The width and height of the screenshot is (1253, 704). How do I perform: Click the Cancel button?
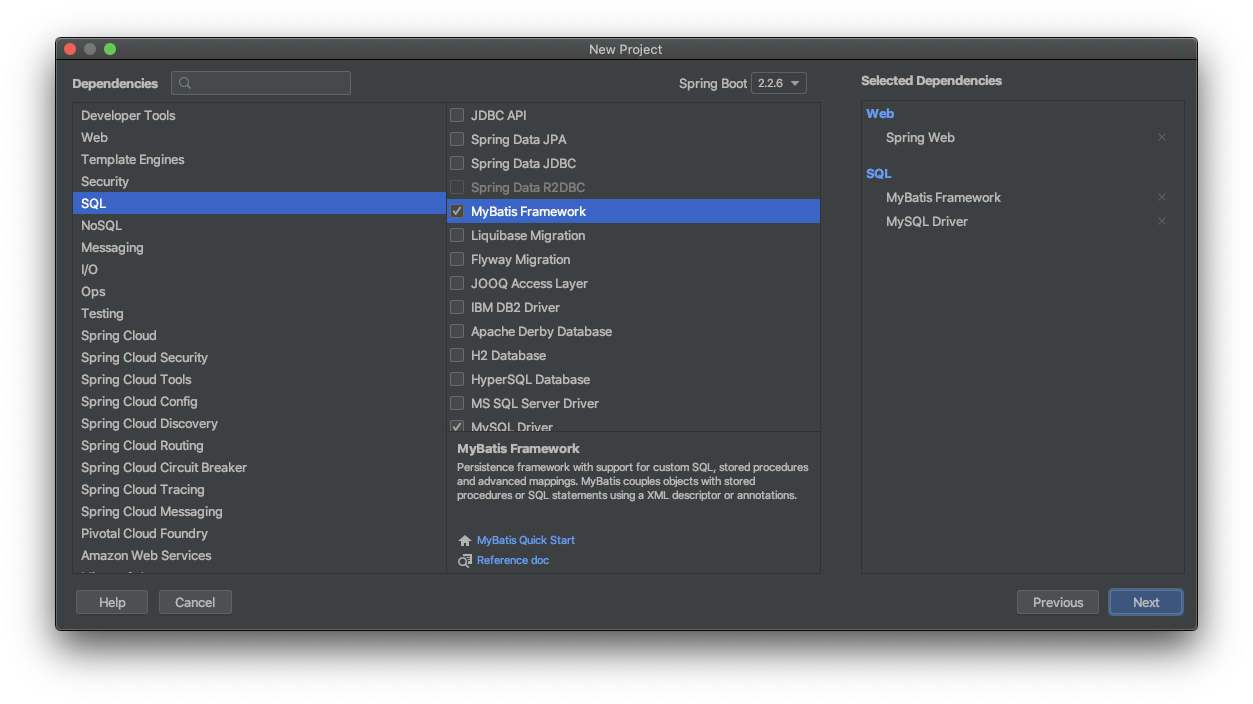pos(195,602)
